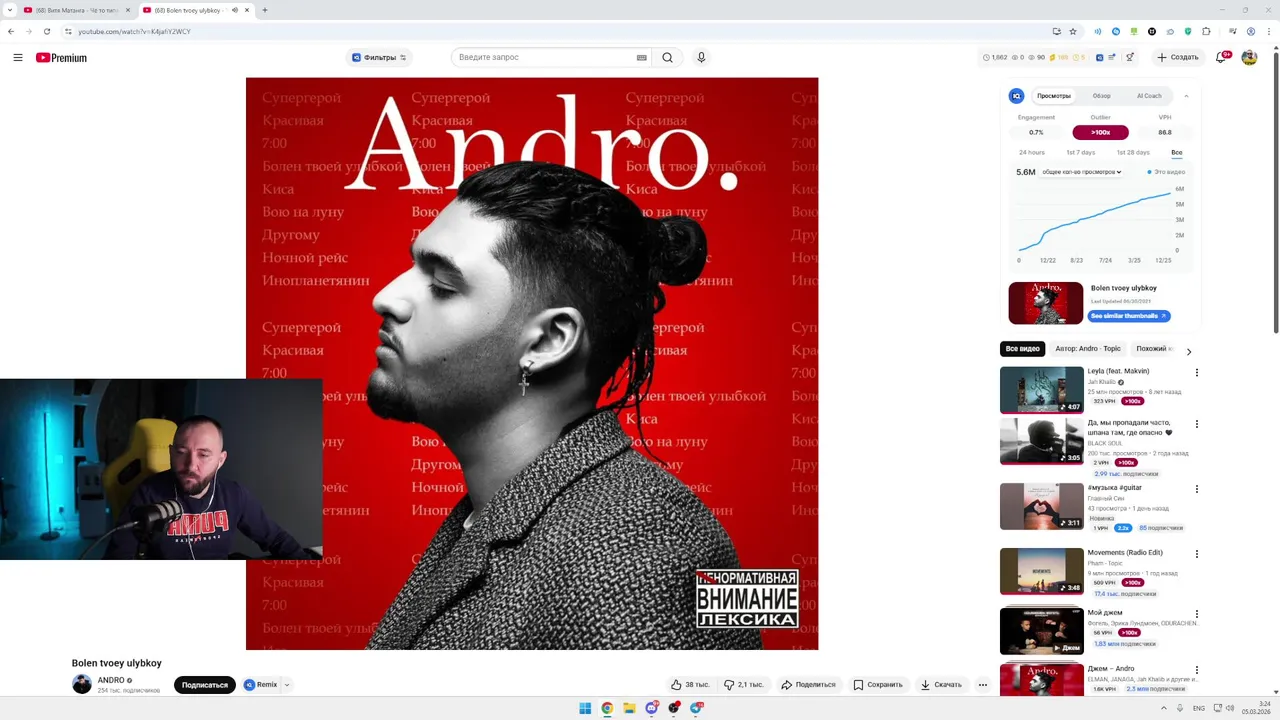Go back in browser history
1280x720 pixels.
pos(11,31)
